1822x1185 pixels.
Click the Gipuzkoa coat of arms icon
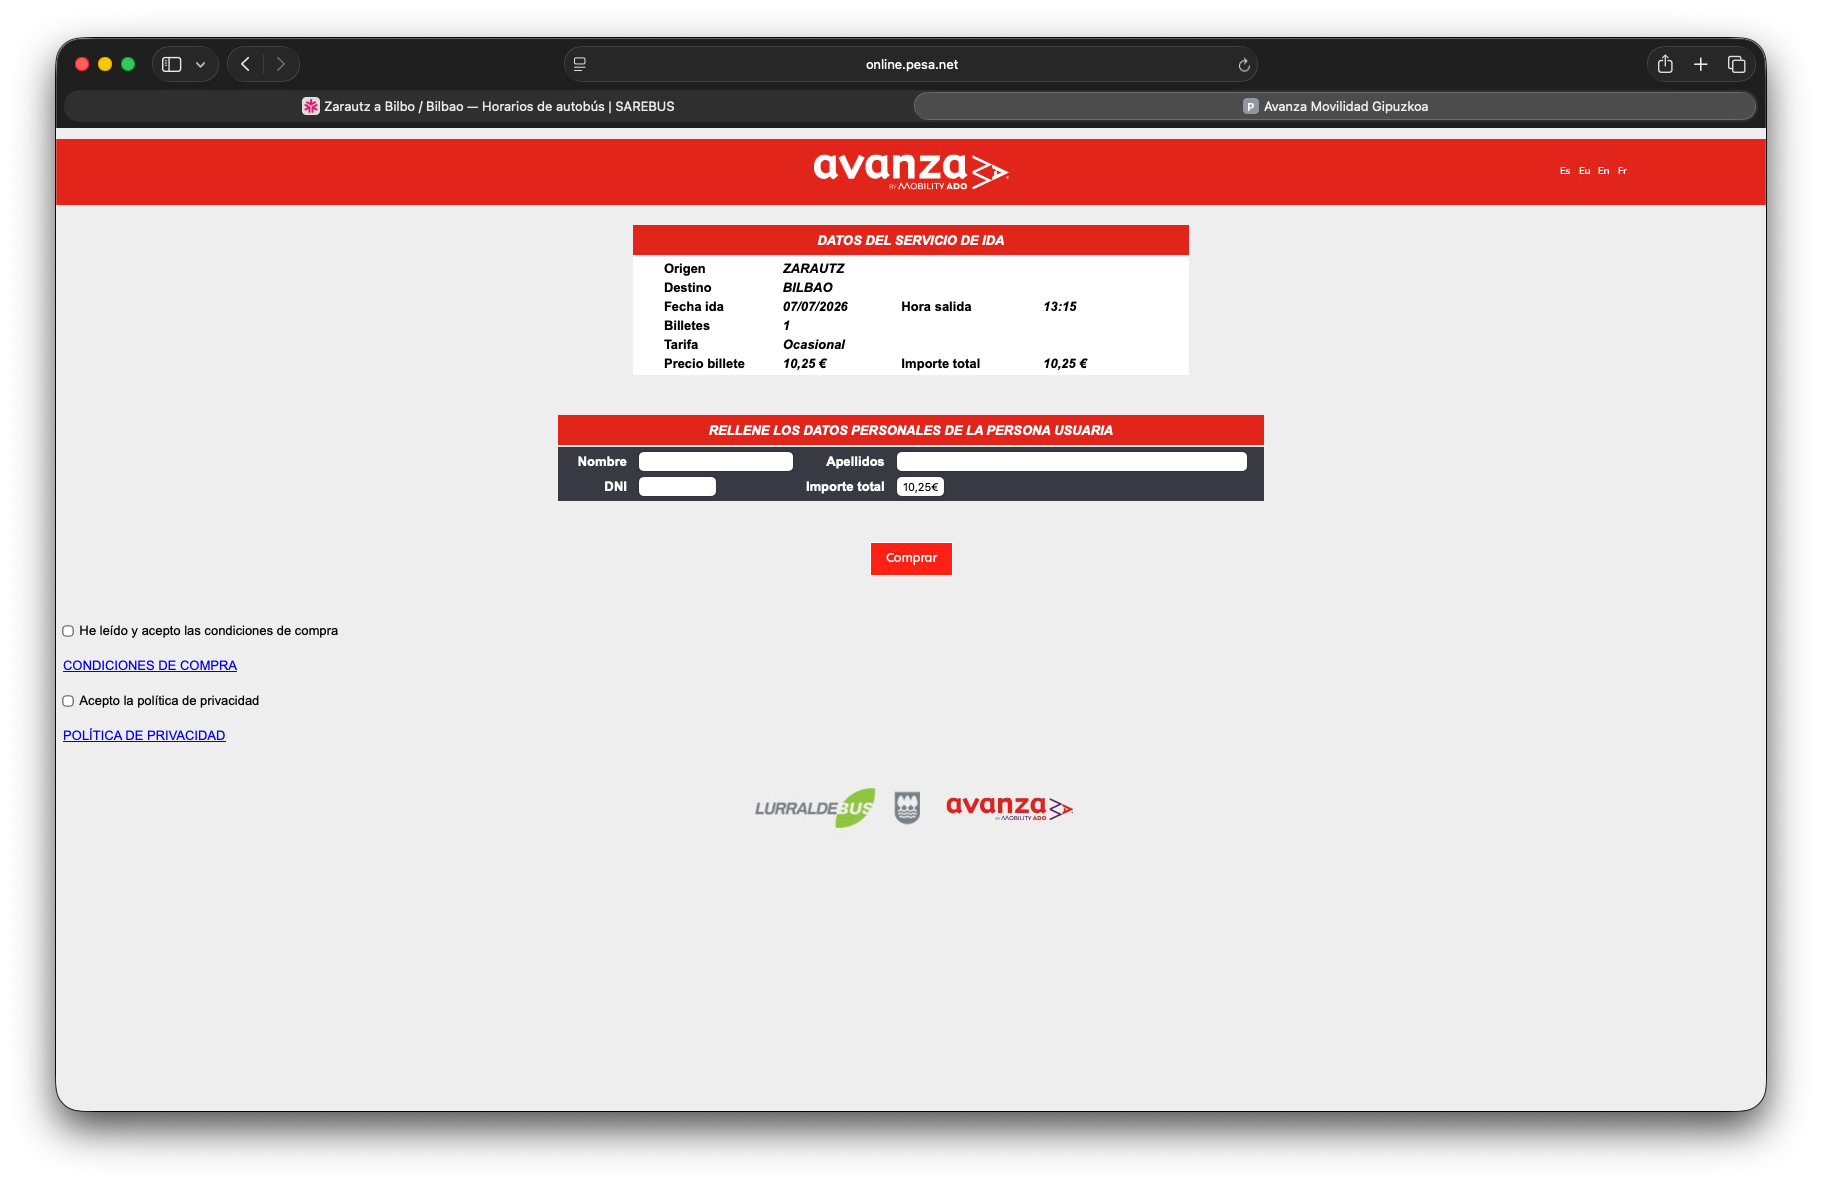point(907,807)
